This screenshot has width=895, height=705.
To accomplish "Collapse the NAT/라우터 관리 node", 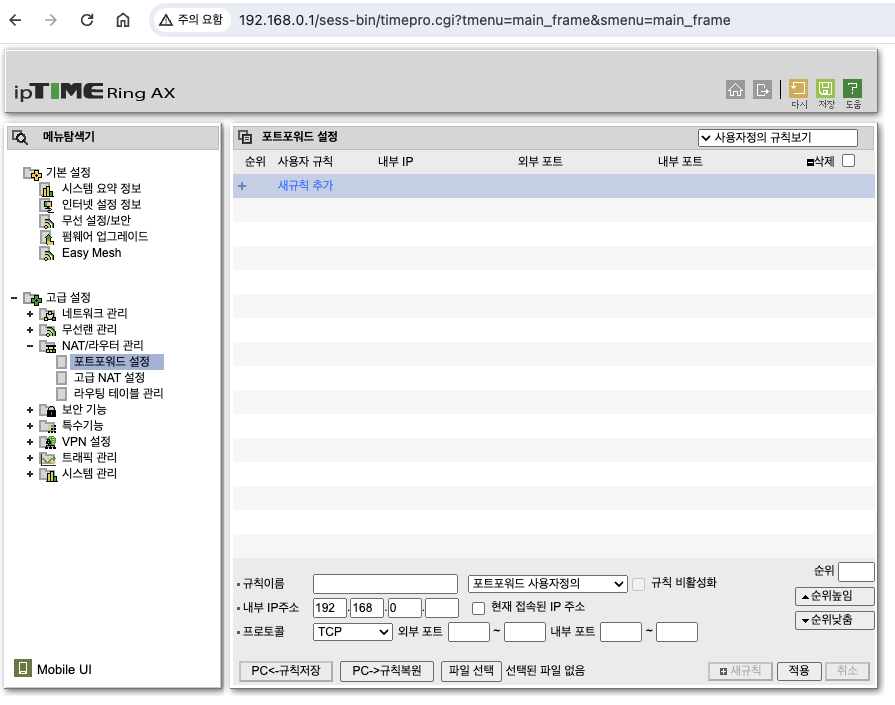I will [x=30, y=346].
